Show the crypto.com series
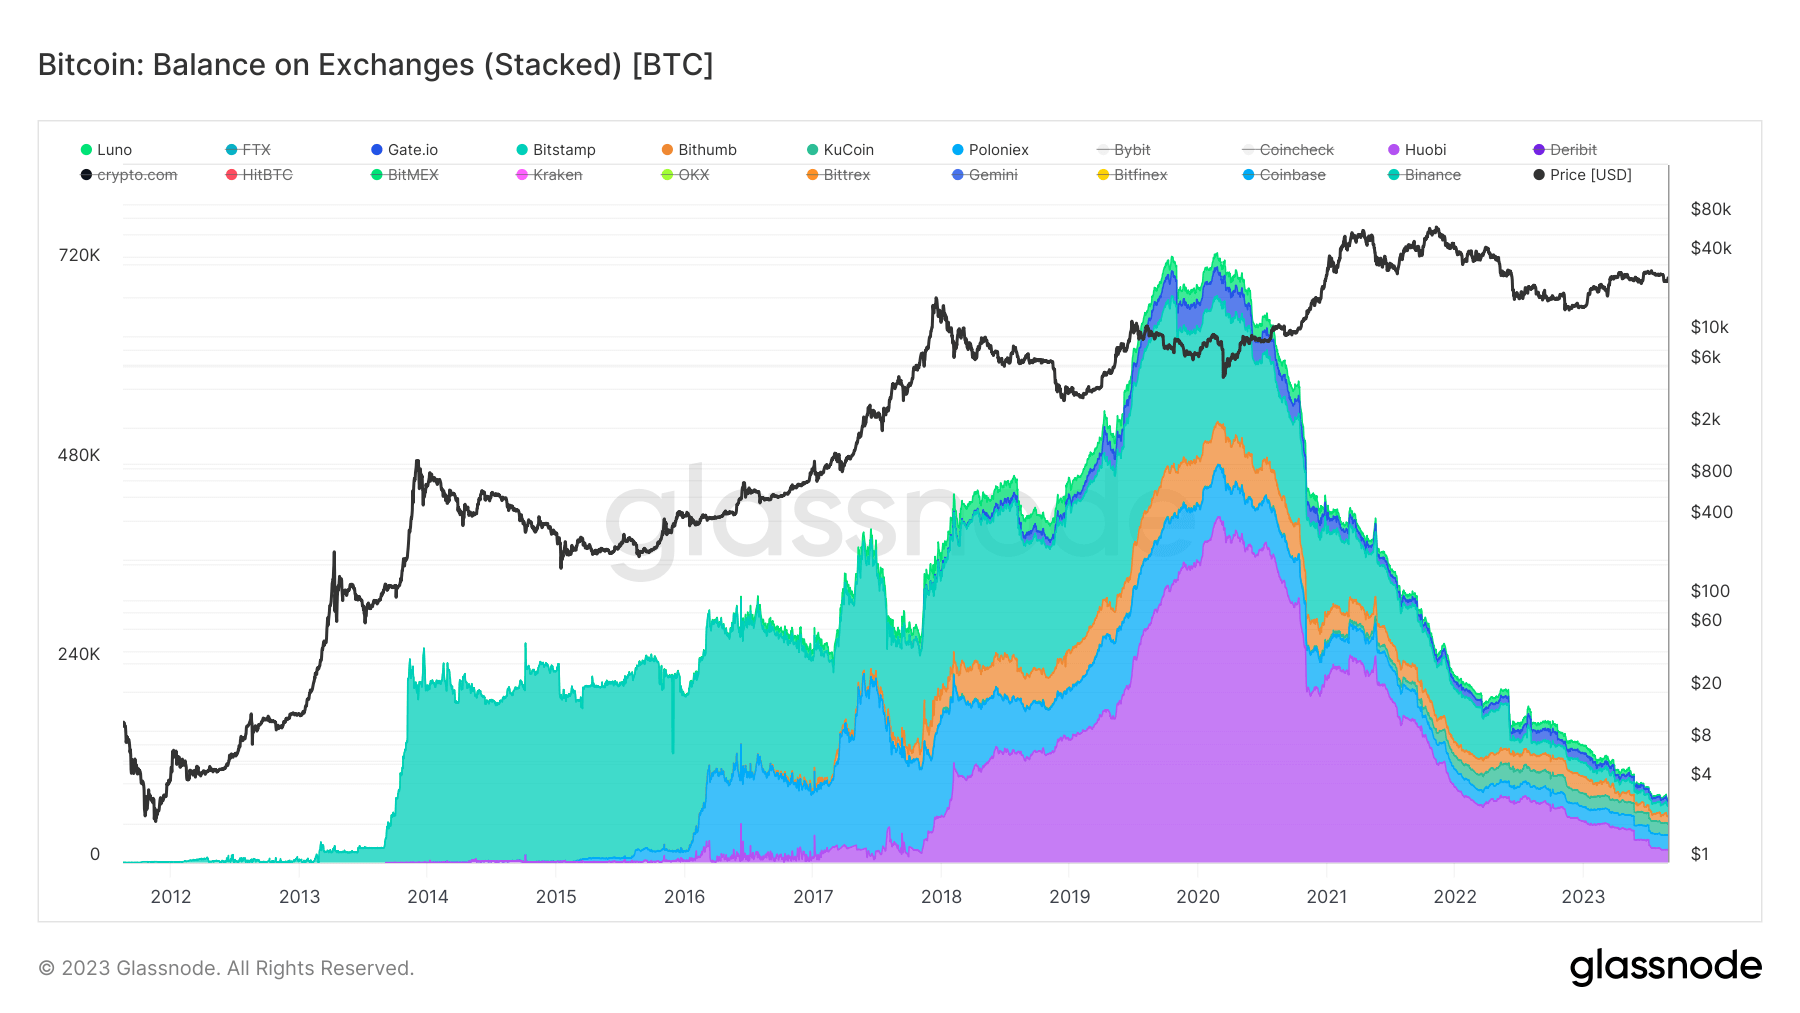The height and width of the screenshot is (1013, 1800). 129,175
